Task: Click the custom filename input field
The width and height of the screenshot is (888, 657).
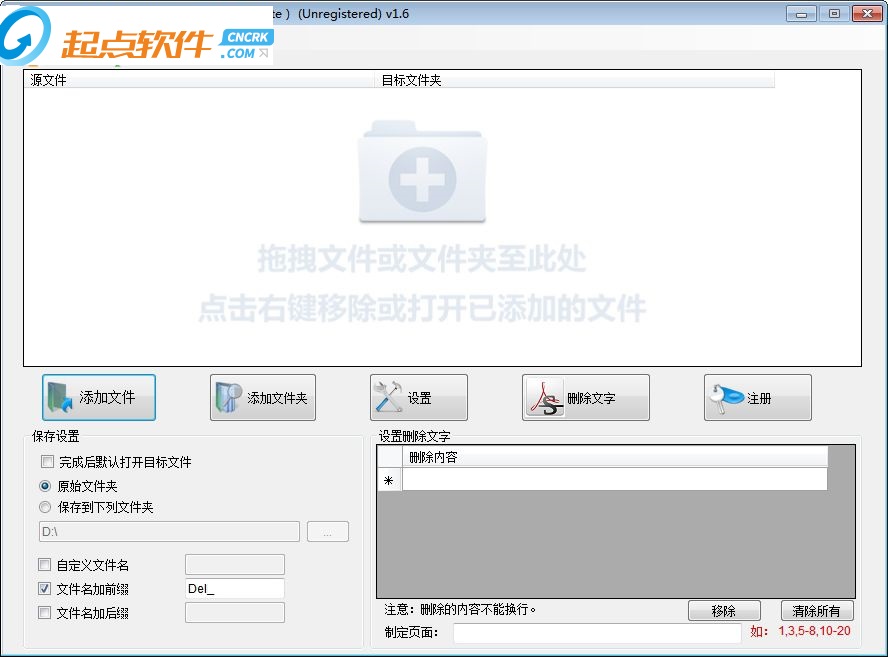Action: point(234,564)
